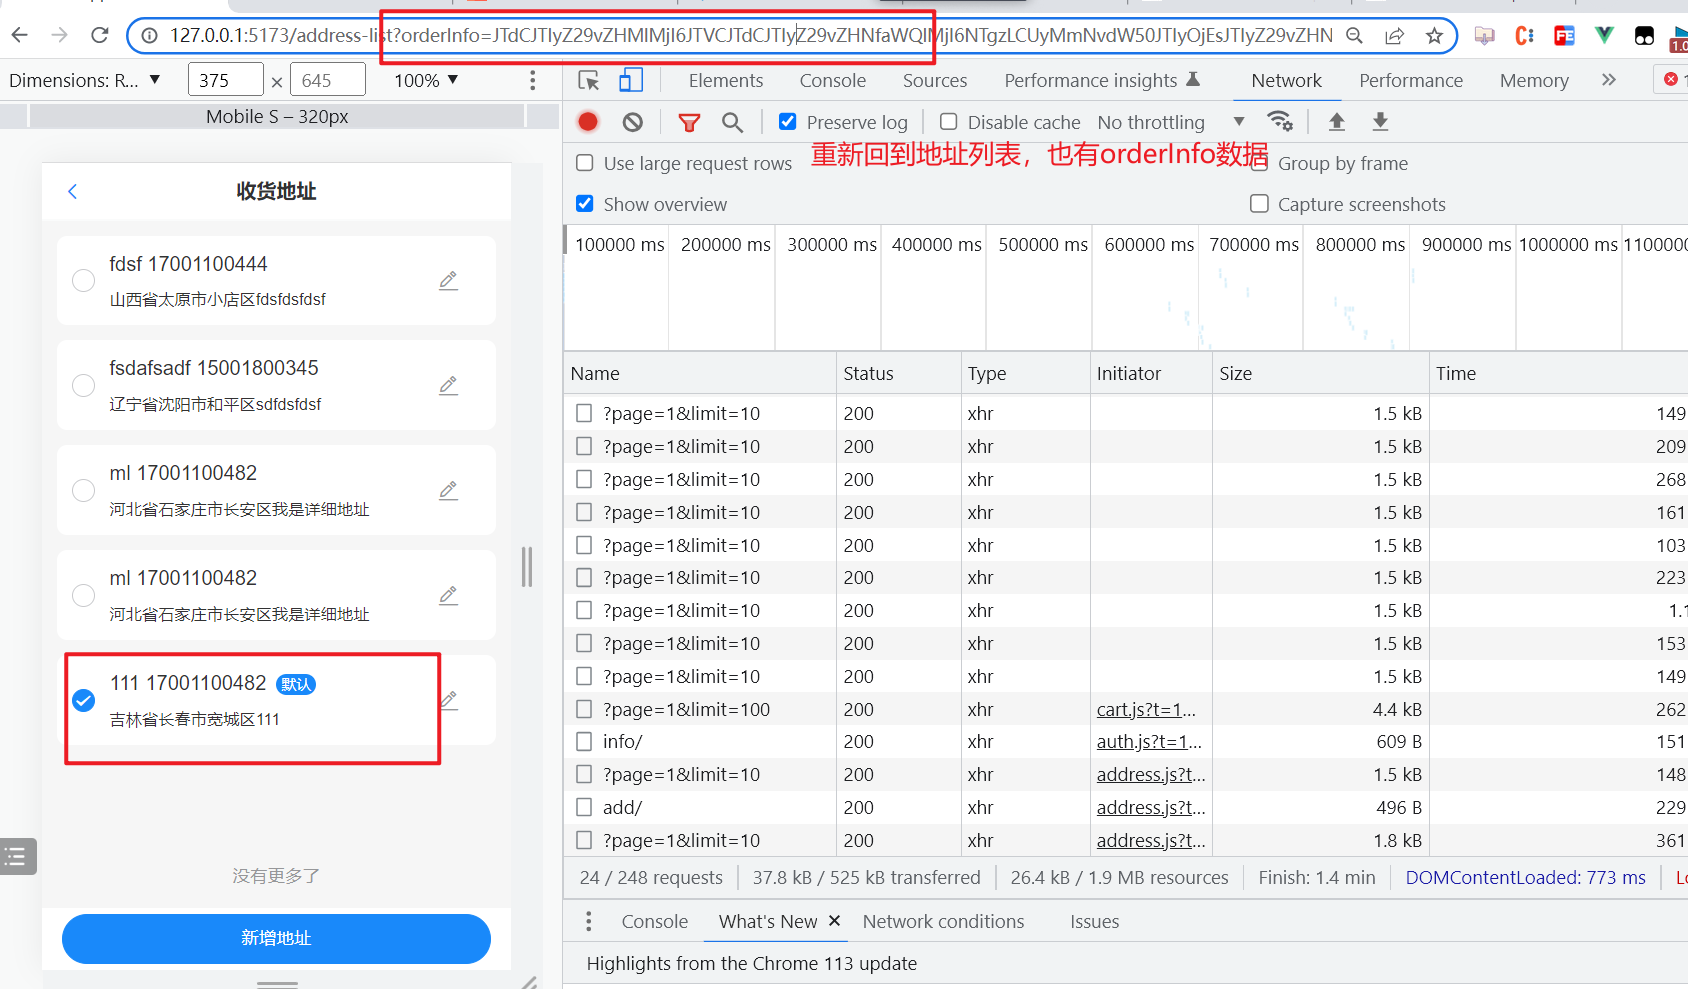The image size is (1688, 989).
Task: Import HAR file with upload arrow
Action: (1336, 122)
